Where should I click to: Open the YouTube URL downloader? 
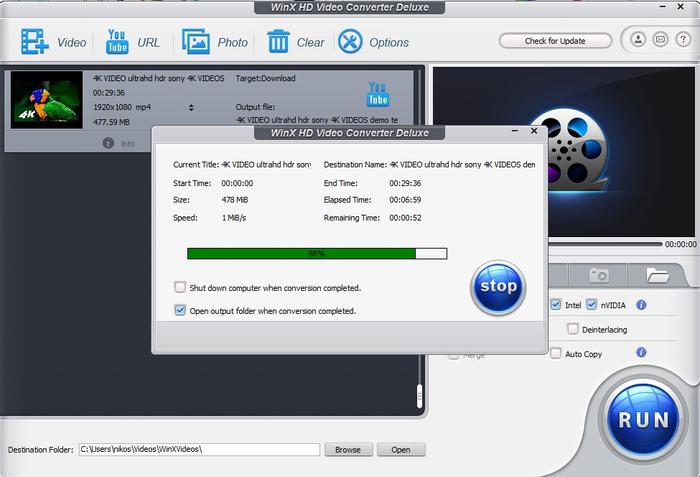117,42
